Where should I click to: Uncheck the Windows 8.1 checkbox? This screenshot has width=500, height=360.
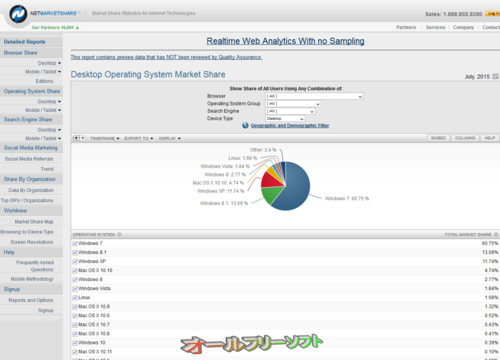pyautogui.click(x=75, y=253)
